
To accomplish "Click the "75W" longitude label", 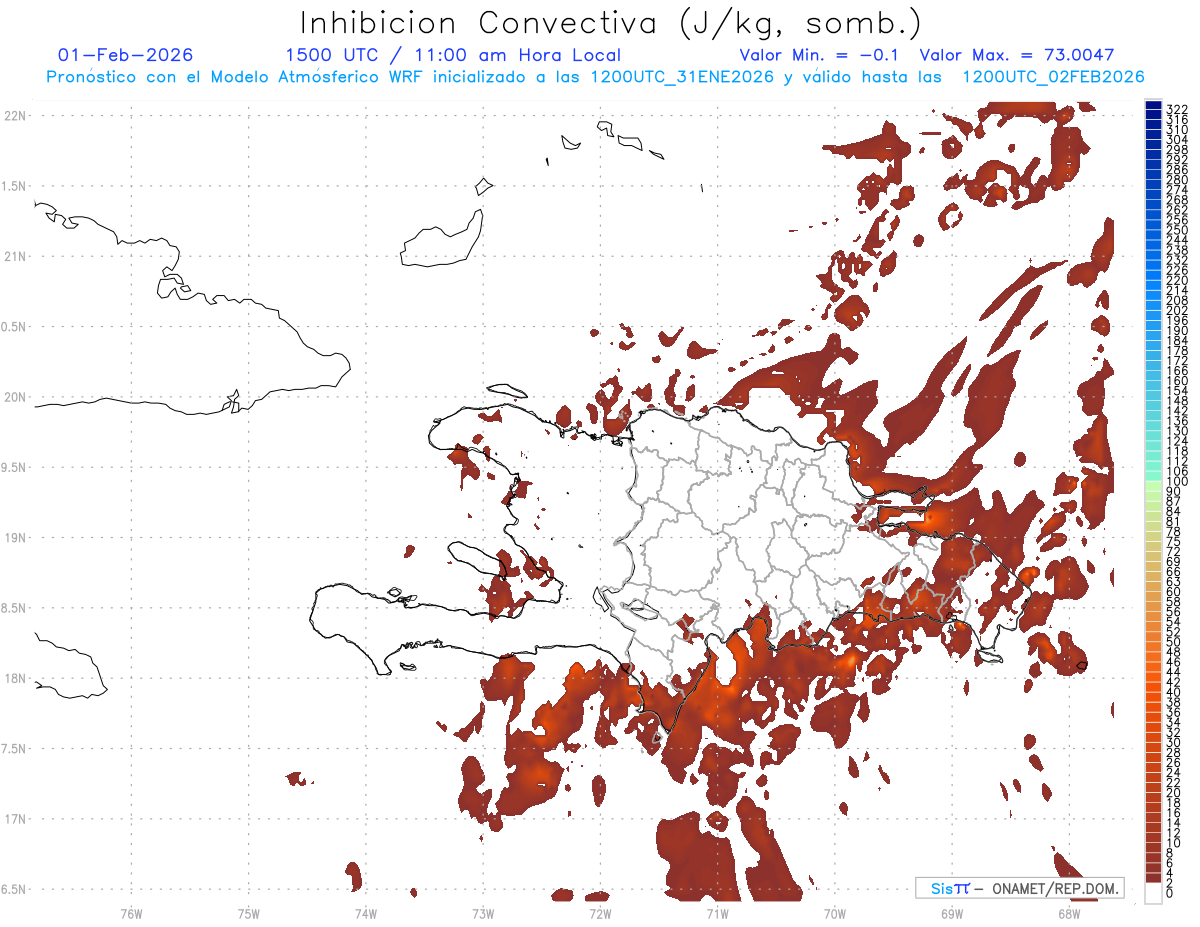I will pos(248,912).
